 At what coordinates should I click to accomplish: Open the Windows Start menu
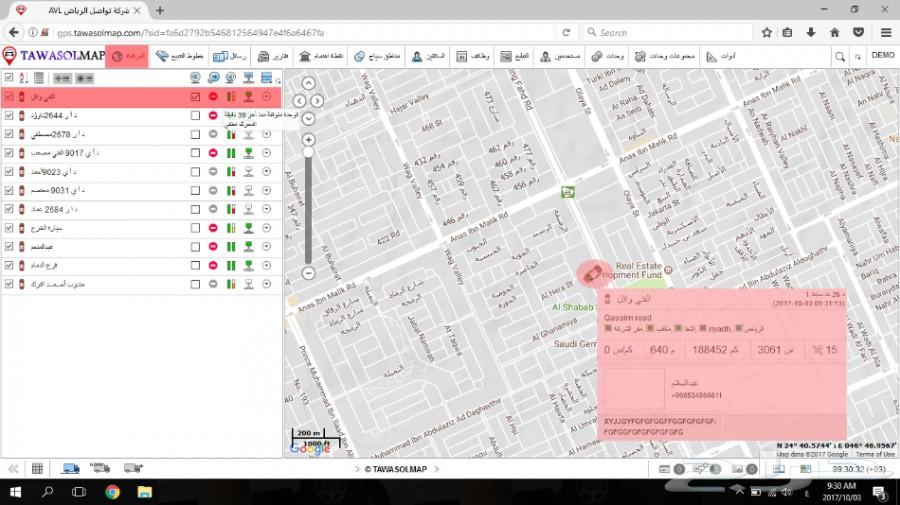tap(15, 492)
